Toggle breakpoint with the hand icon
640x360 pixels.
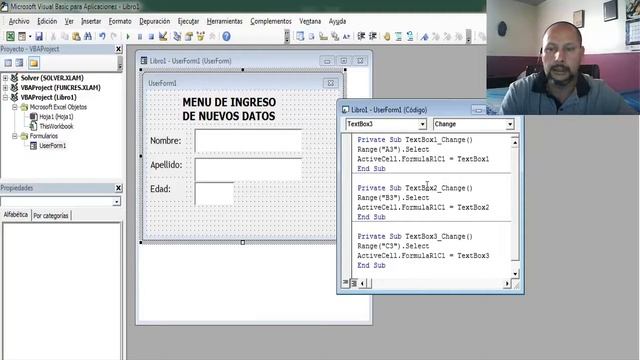(387, 36)
